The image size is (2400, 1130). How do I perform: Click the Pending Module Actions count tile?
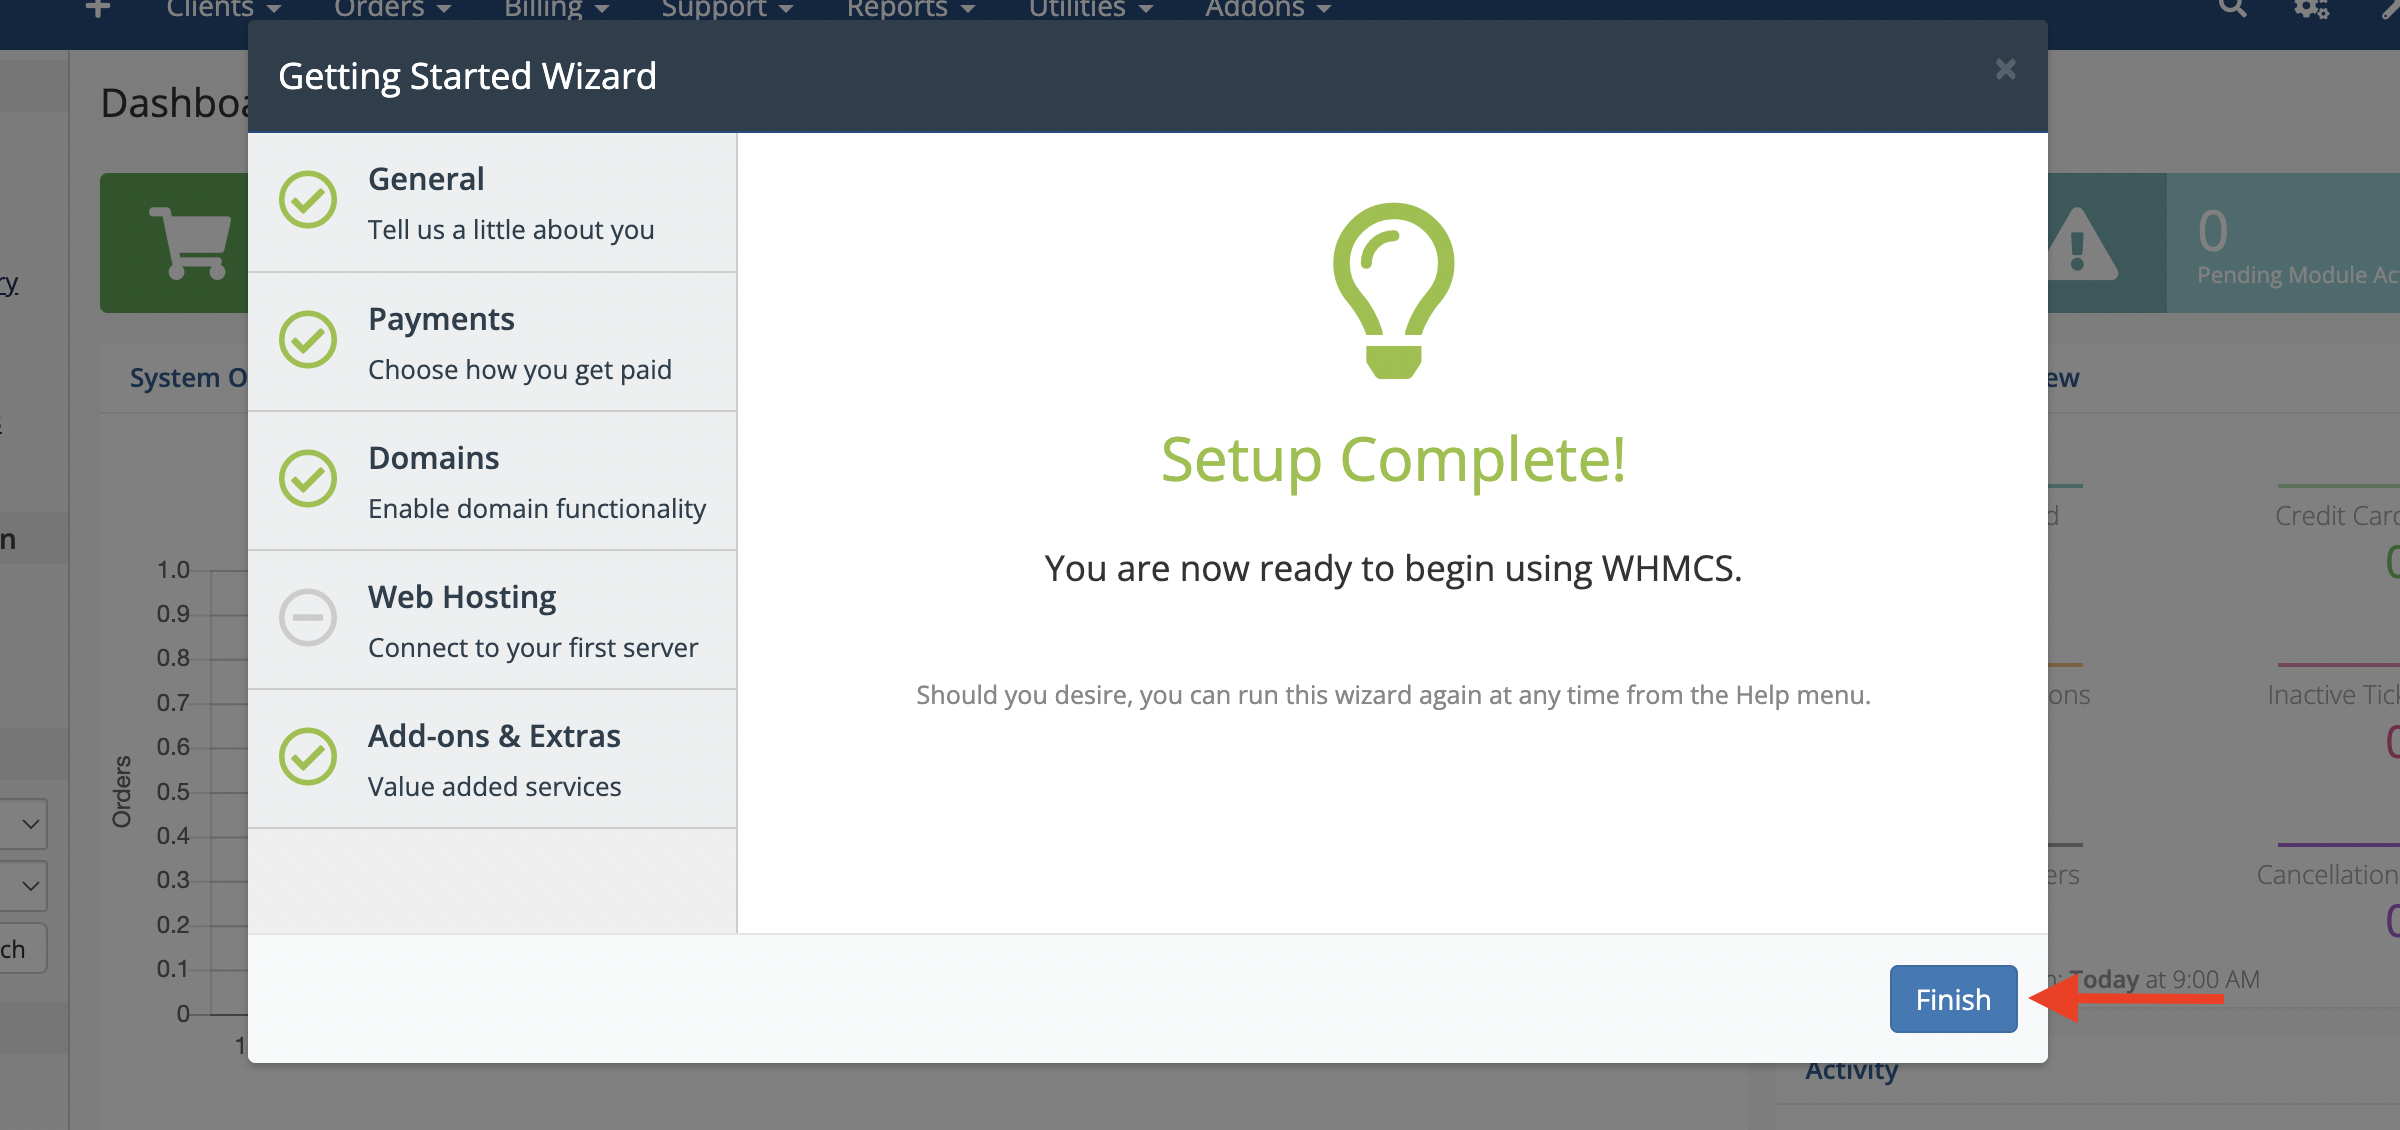(x=2284, y=243)
